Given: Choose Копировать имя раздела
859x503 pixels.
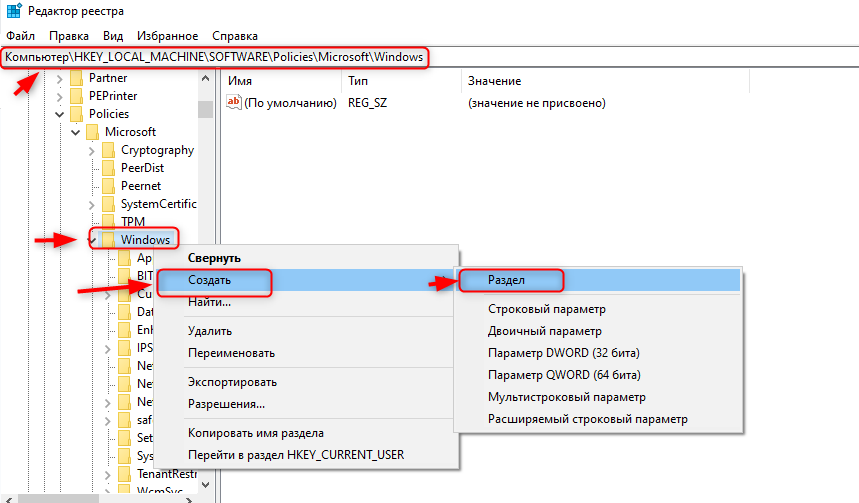Looking at the screenshot, I should 306,433.
